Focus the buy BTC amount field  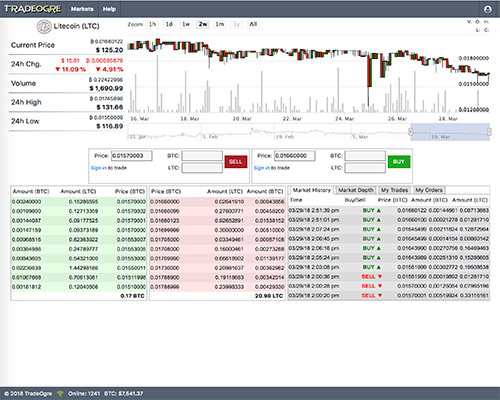pos(365,156)
